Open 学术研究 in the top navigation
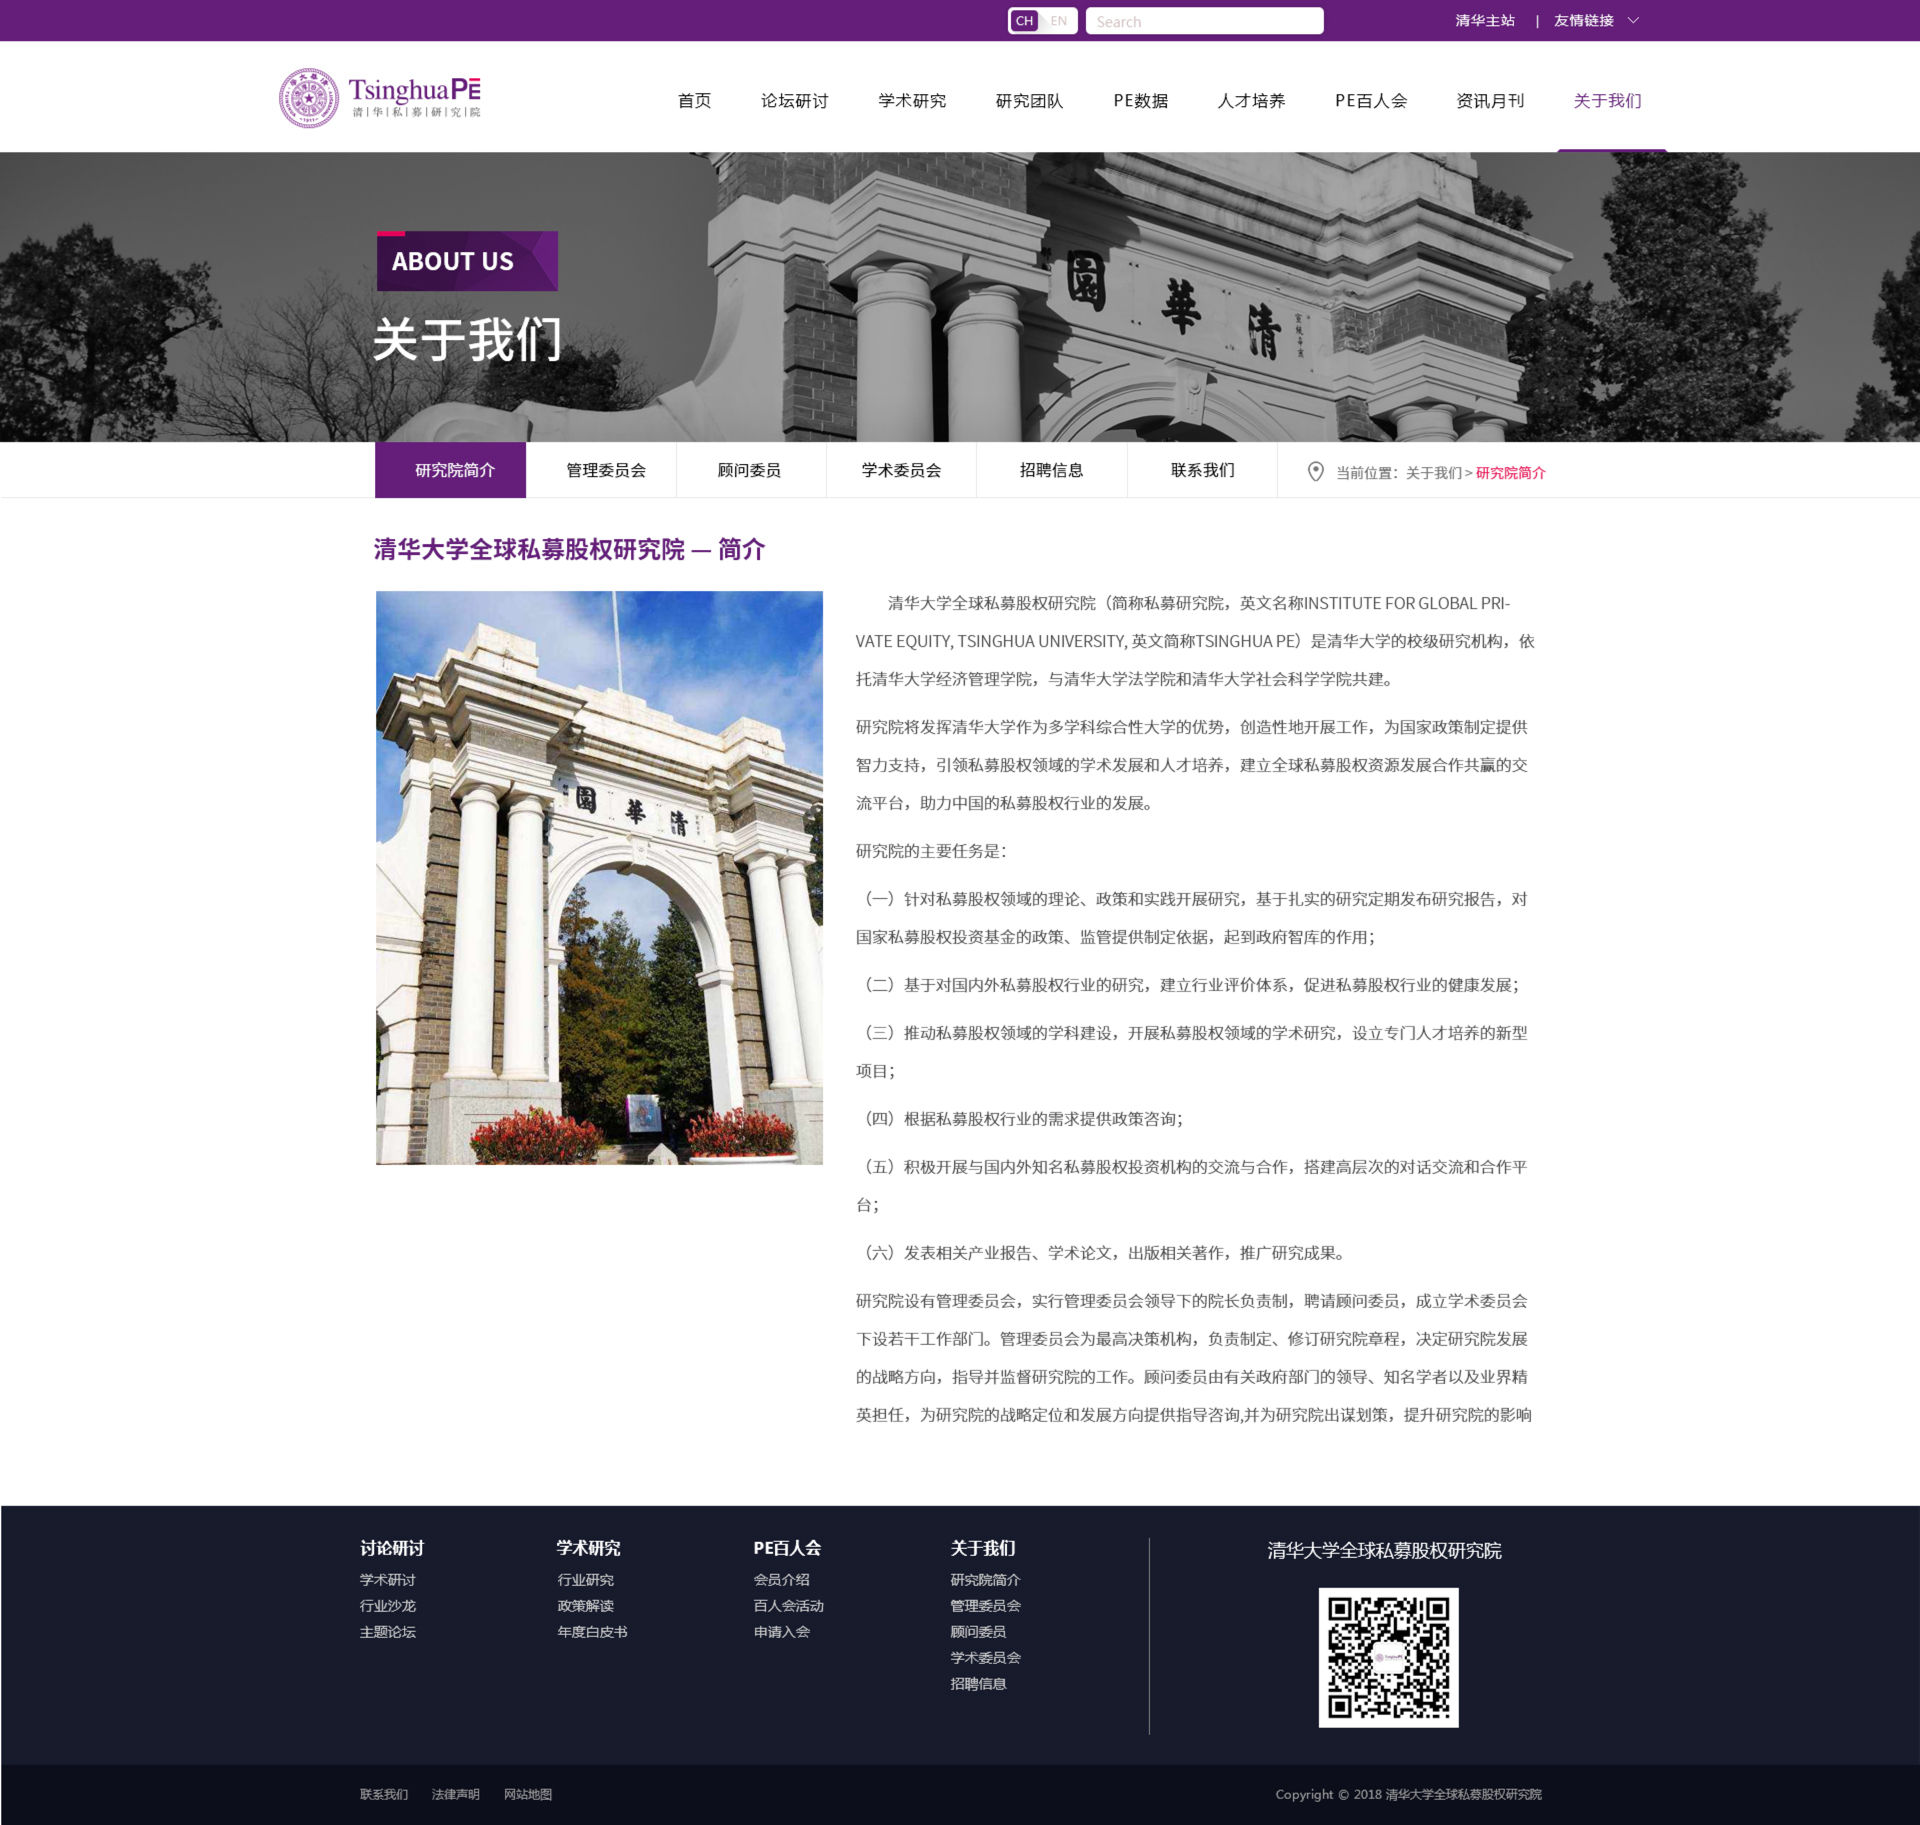Screen dimensions: 1920x1825 coord(912,101)
